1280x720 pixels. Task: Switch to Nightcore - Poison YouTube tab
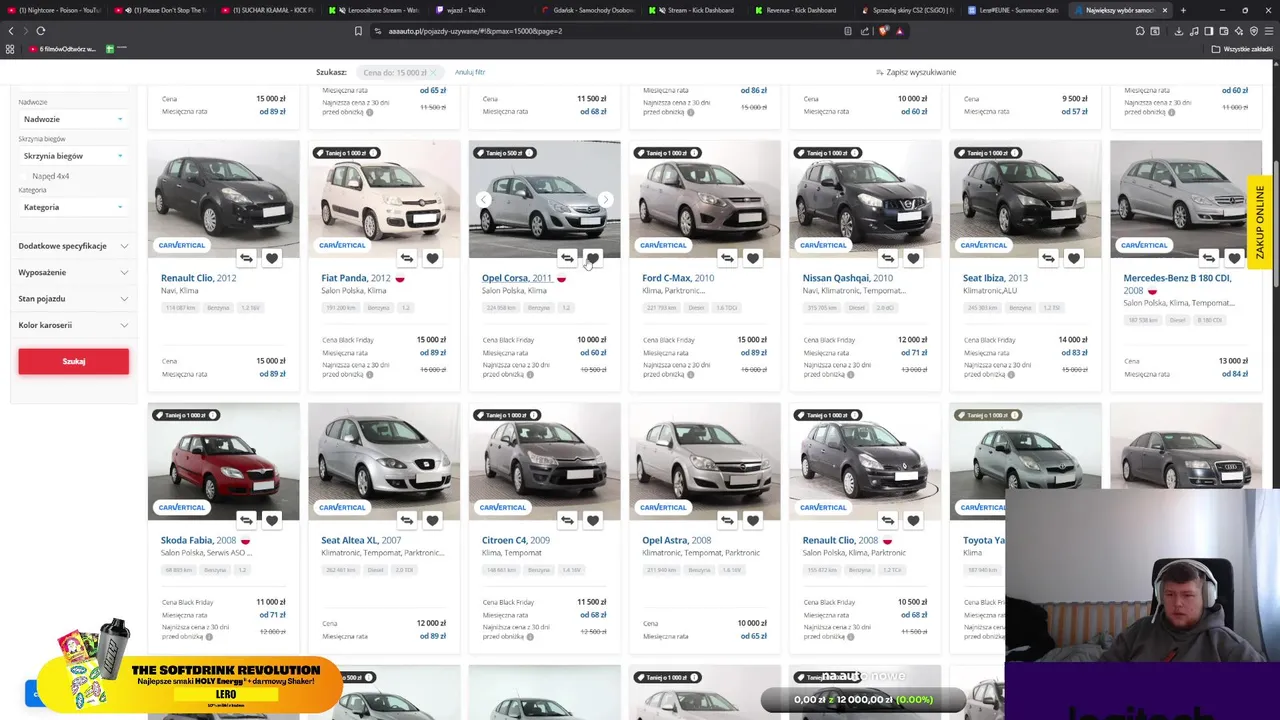pyautogui.click(x=55, y=10)
